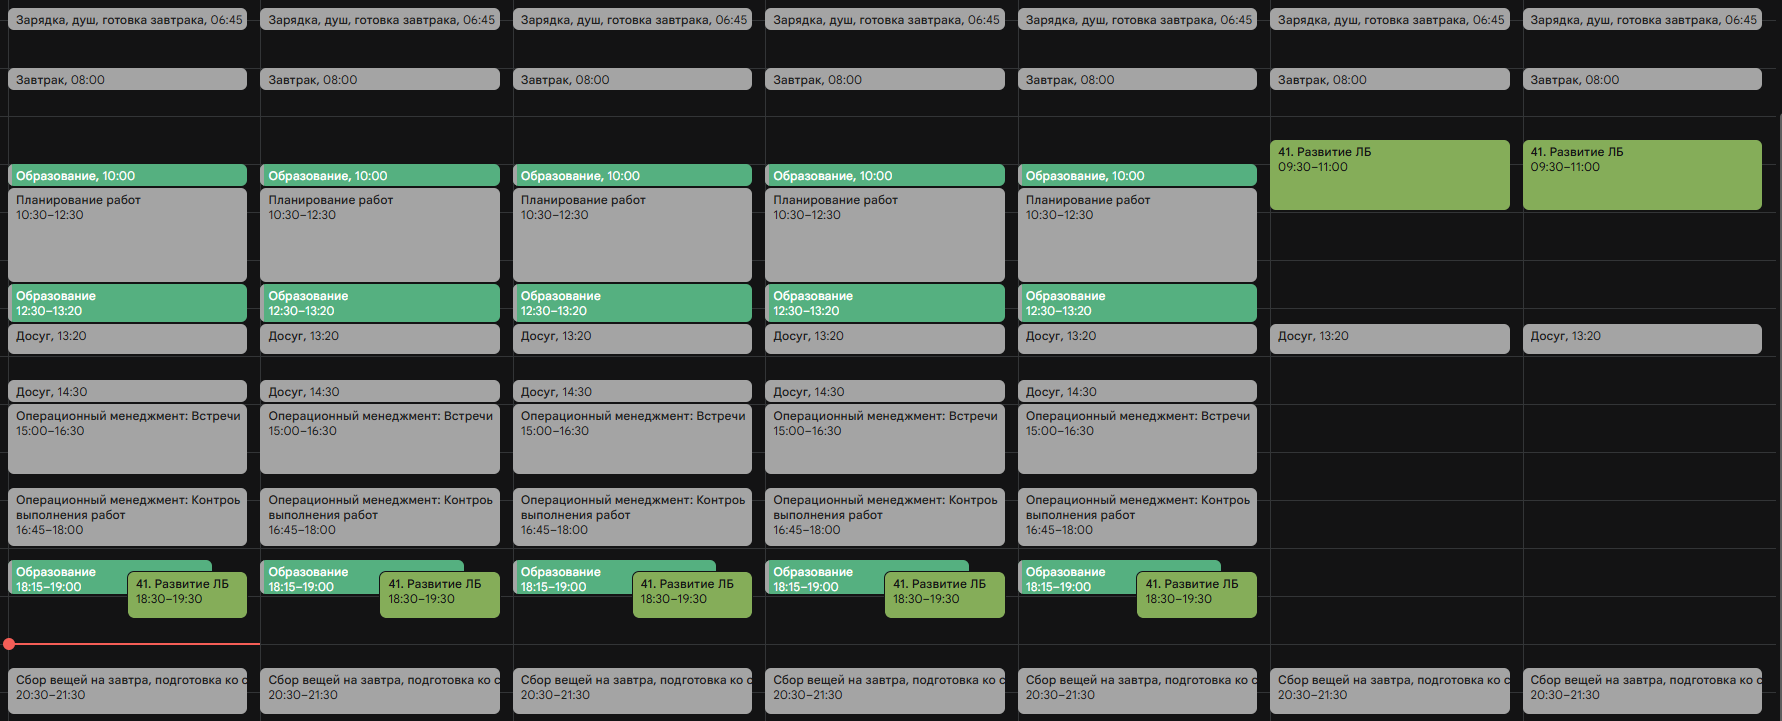Select Досуг 13:20 event in the sixth day column

[1389, 338]
